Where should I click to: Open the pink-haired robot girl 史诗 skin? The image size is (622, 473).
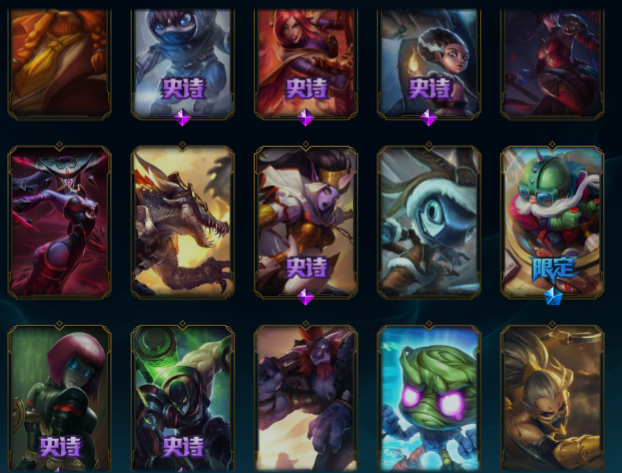(60, 399)
